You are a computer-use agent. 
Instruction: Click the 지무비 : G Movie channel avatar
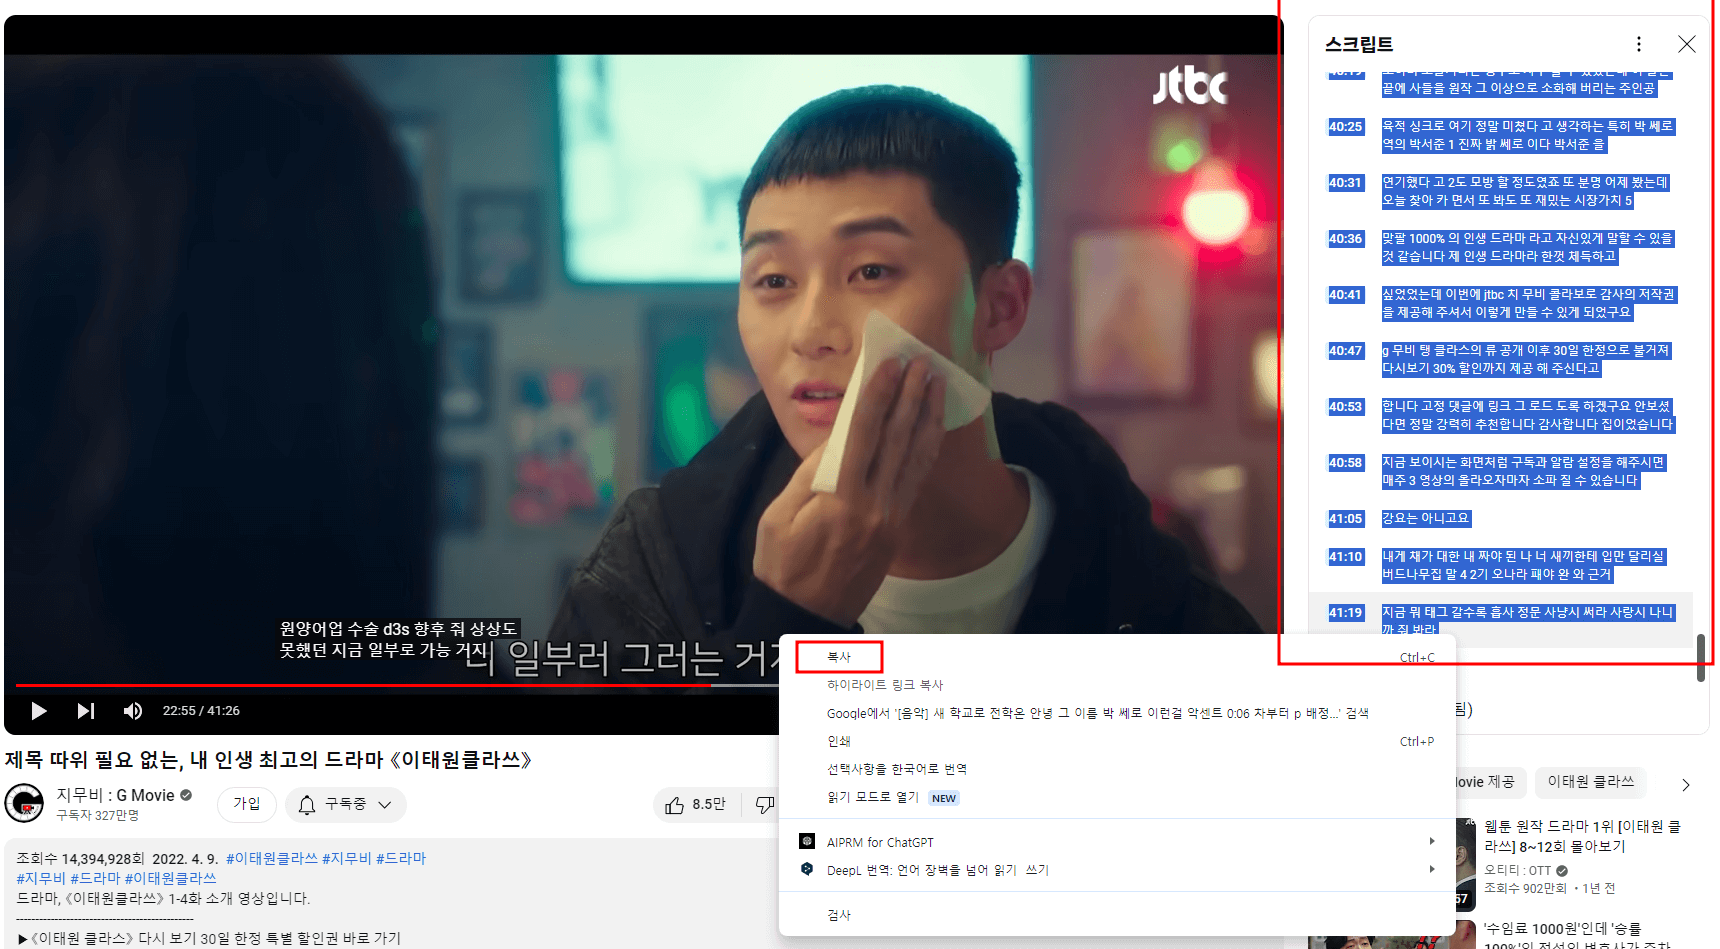pyautogui.click(x=23, y=804)
